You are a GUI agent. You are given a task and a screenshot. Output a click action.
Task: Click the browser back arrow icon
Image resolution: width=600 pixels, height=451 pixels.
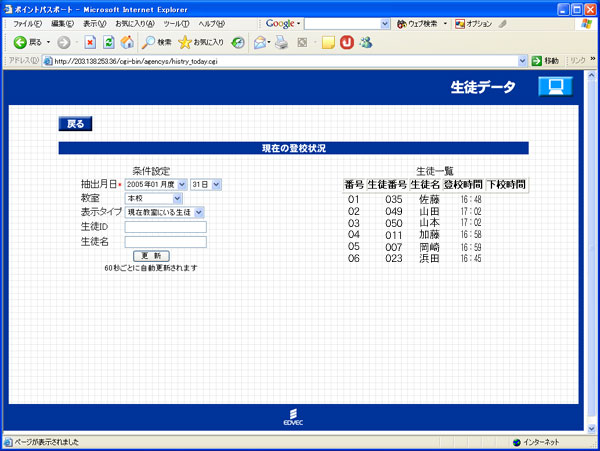(20, 42)
